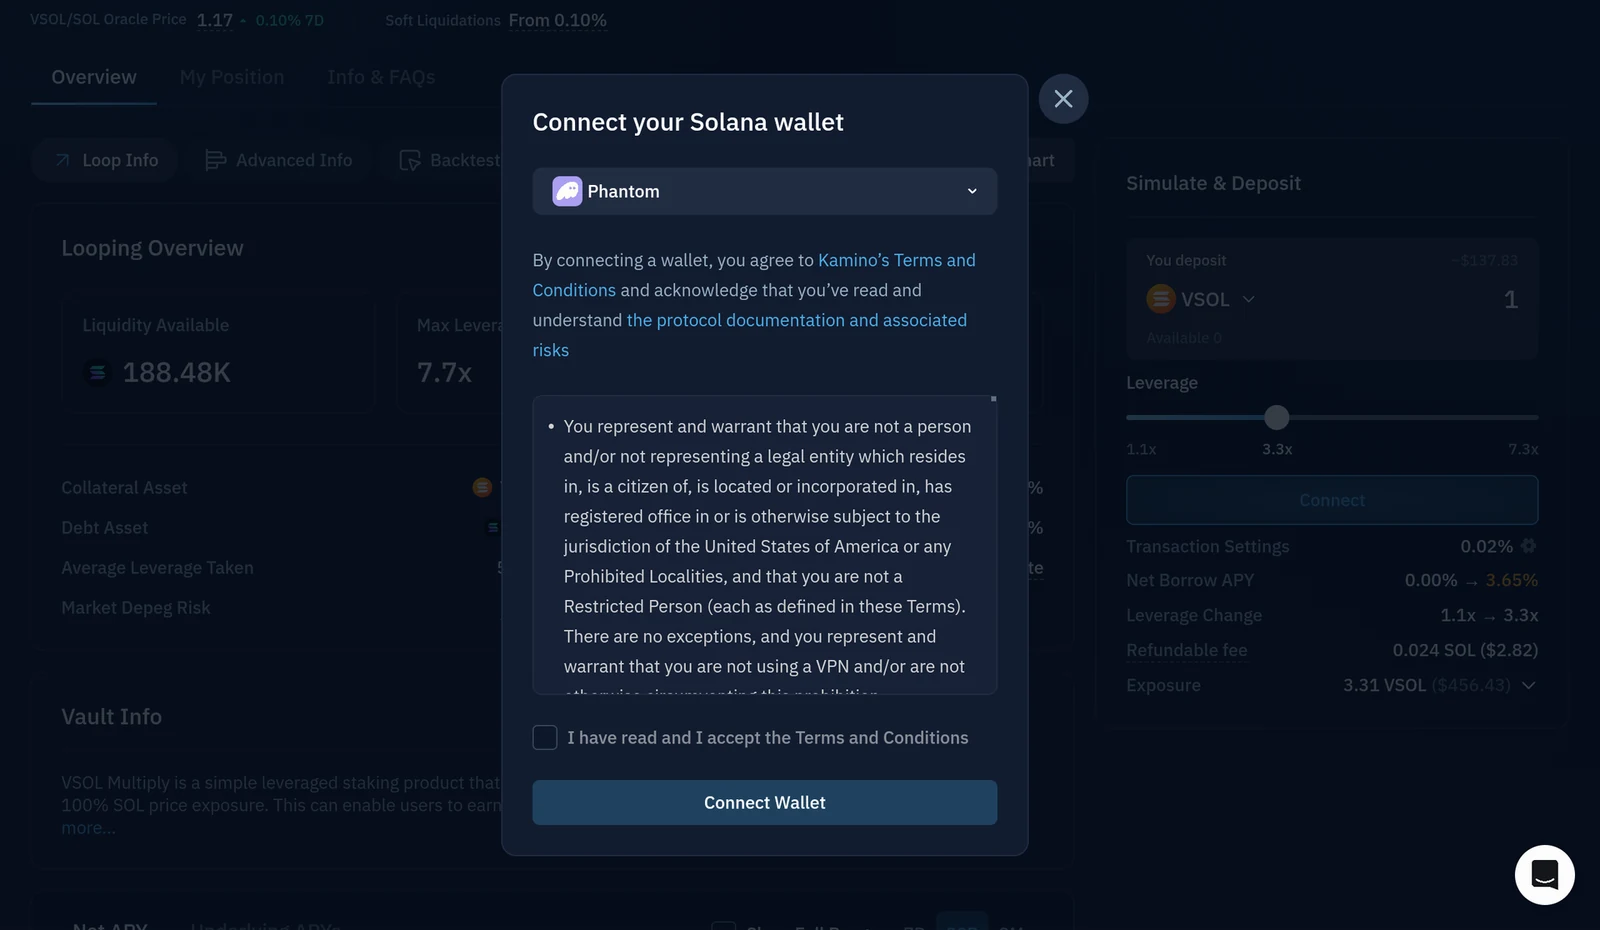
Task: Open Kamino's Terms and Conditions link
Action: 754,275
